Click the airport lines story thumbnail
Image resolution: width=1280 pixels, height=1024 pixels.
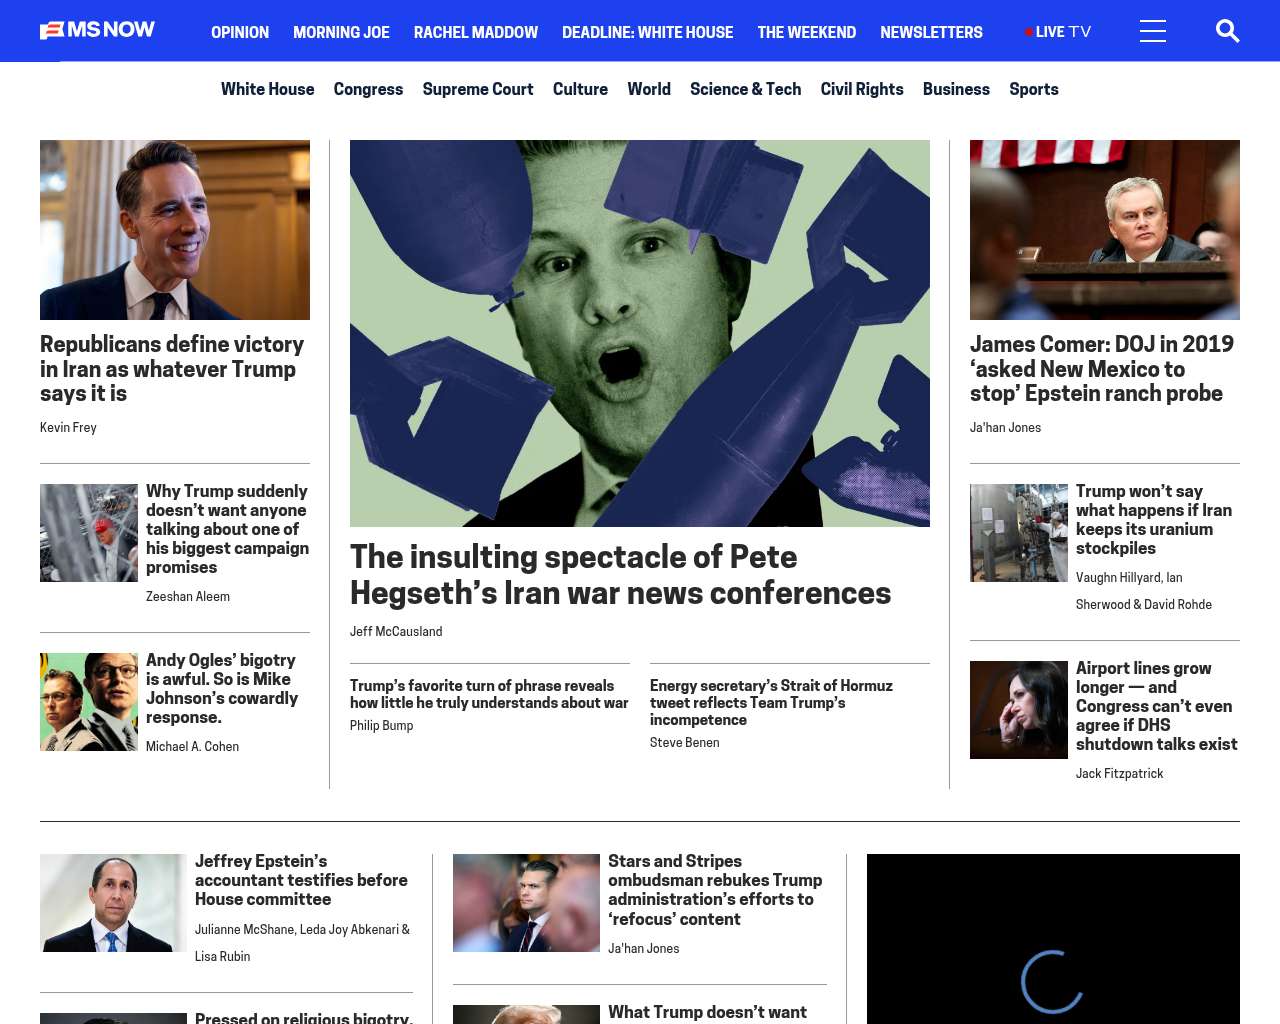click(x=1018, y=710)
